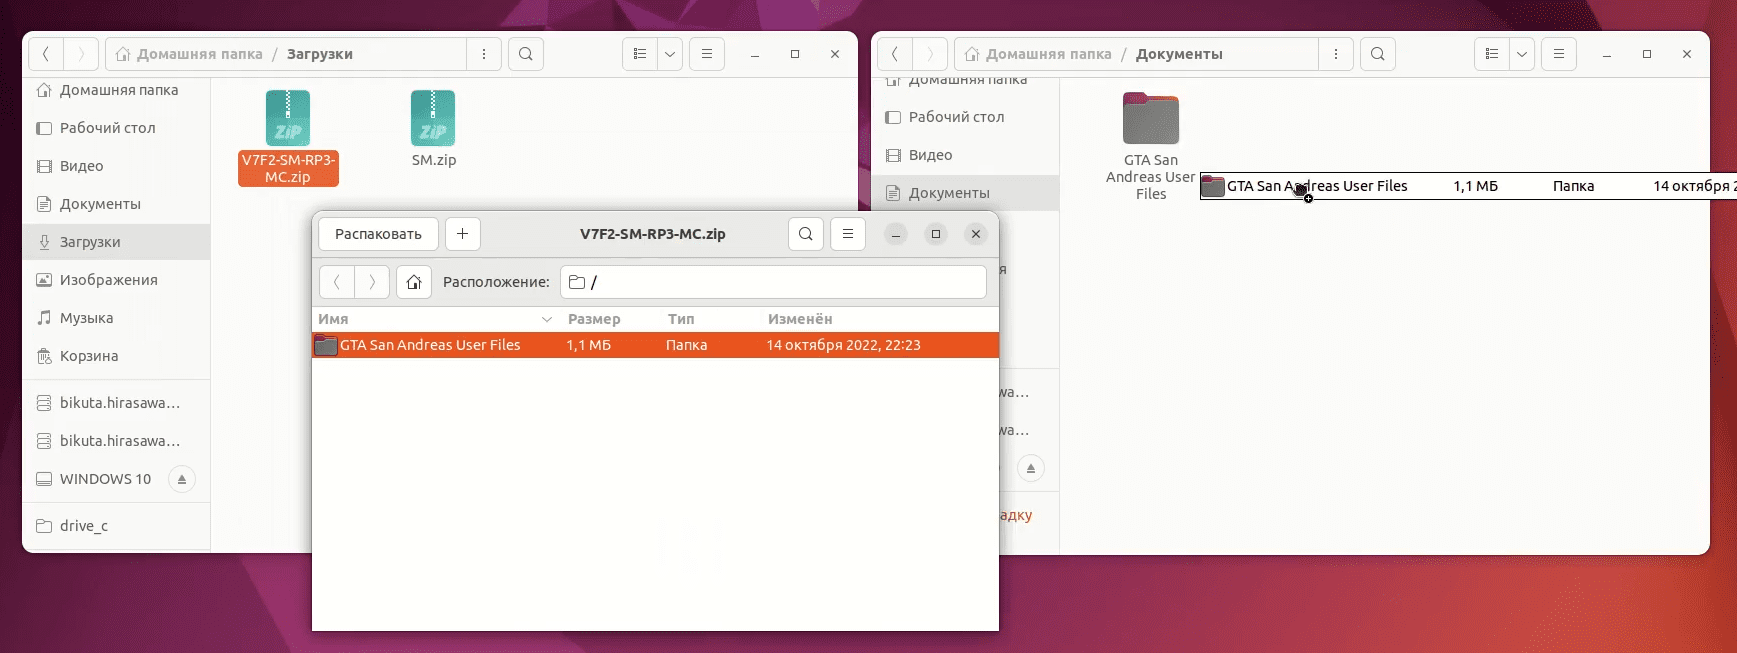Toggle list view in the Загрузки window
The image size is (1737, 653).
(x=640, y=54)
